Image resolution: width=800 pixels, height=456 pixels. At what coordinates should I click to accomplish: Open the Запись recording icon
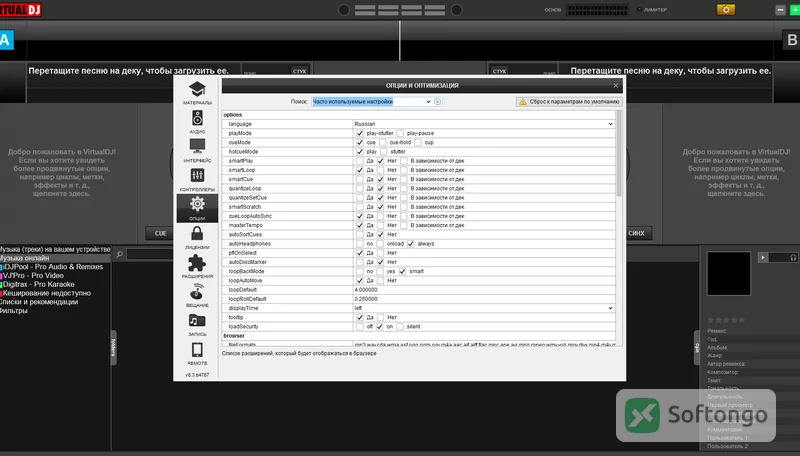[197, 324]
